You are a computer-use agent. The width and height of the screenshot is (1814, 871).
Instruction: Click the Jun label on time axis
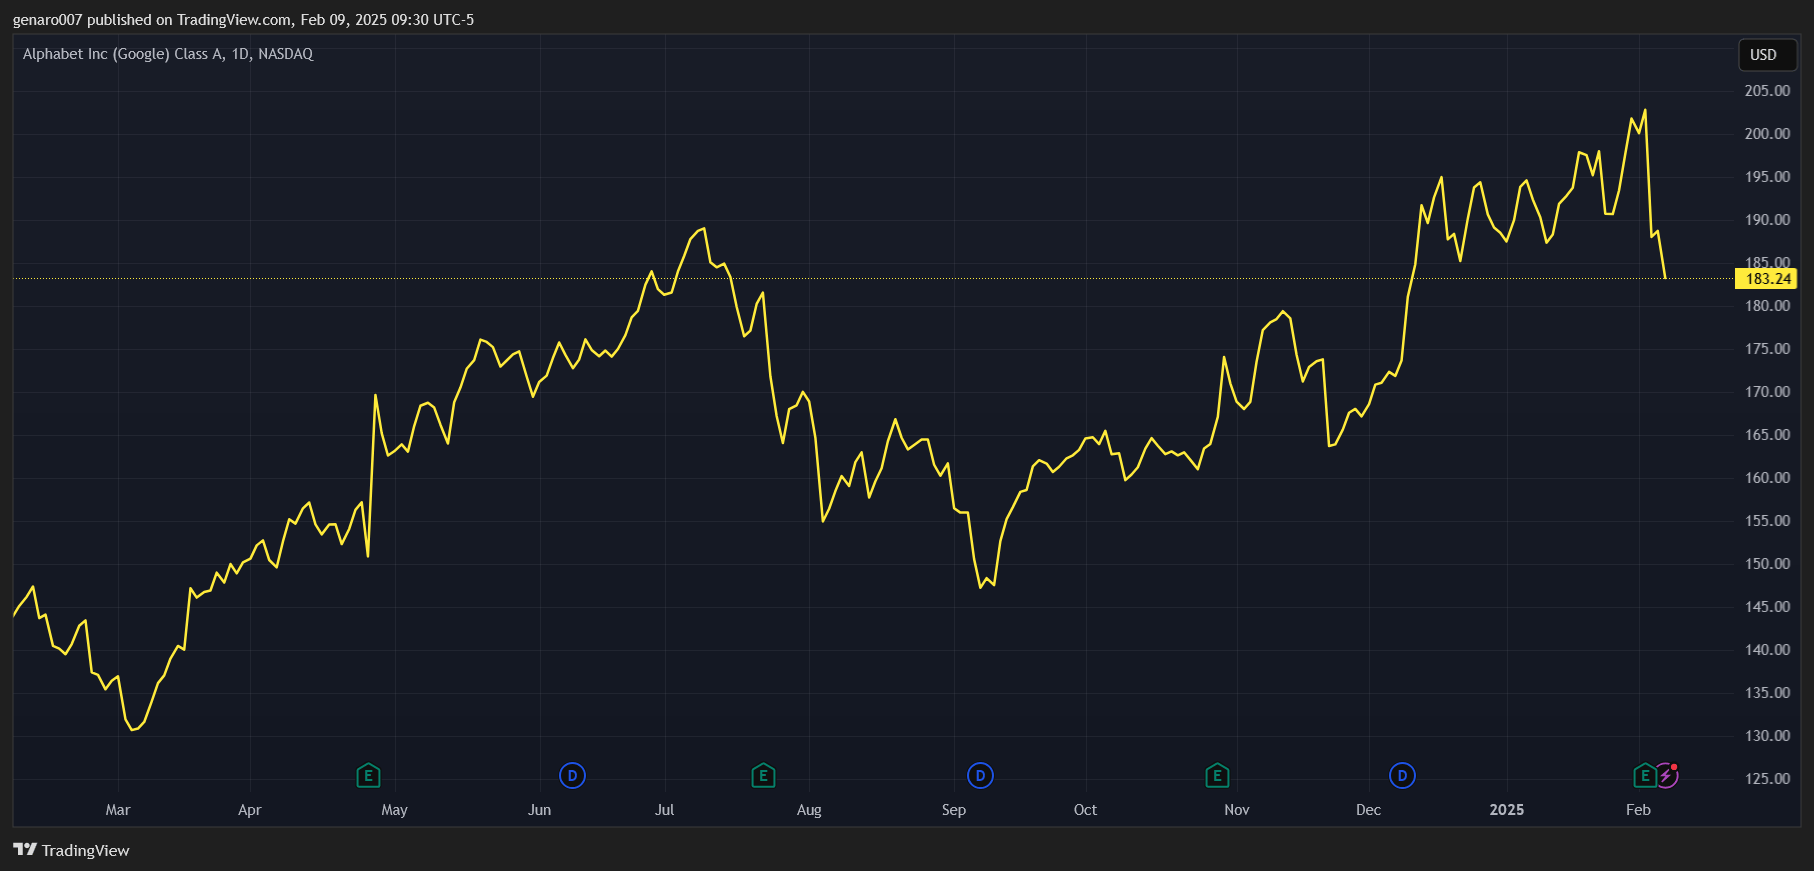(539, 810)
